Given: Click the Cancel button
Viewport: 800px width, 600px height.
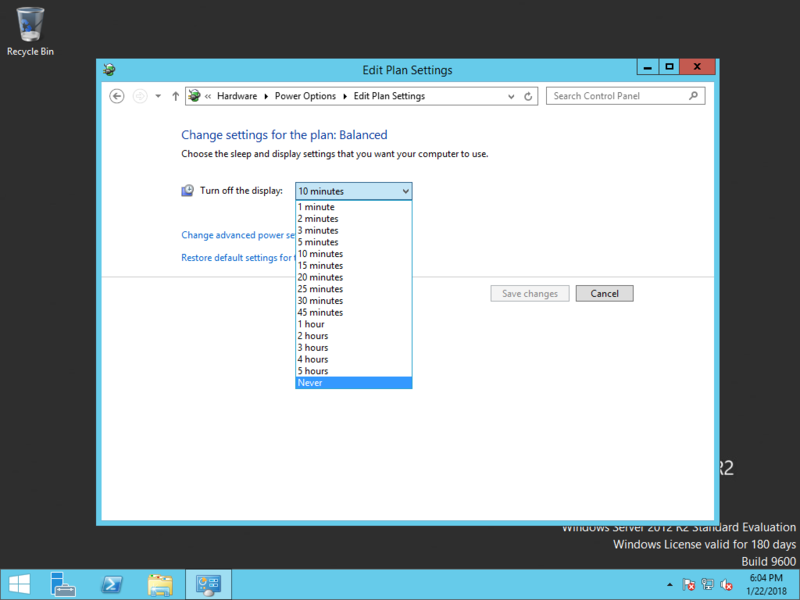Looking at the screenshot, I should click(604, 294).
